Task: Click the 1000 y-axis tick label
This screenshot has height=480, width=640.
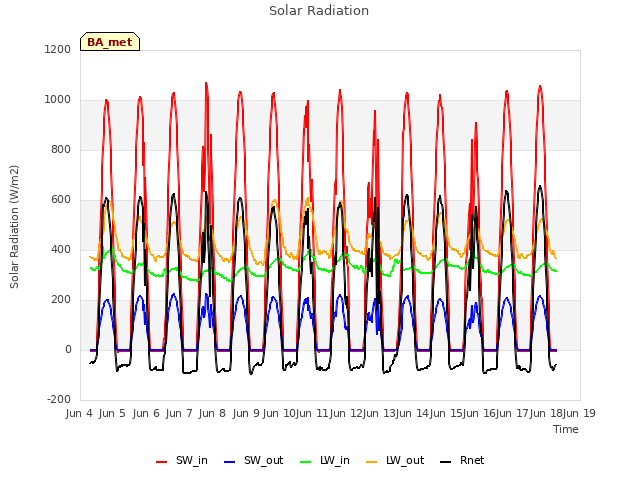Action: (58, 100)
